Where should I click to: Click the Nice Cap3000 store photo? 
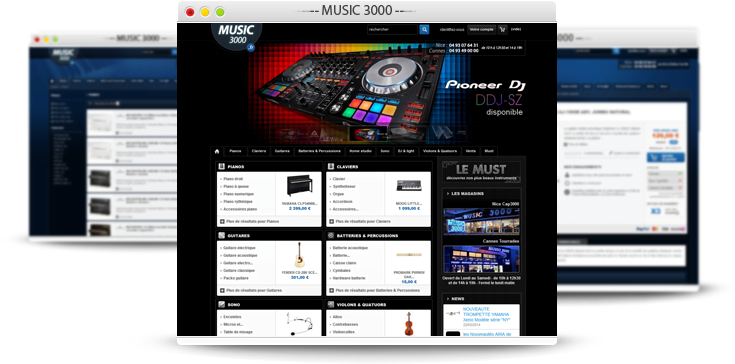pos(481,221)
